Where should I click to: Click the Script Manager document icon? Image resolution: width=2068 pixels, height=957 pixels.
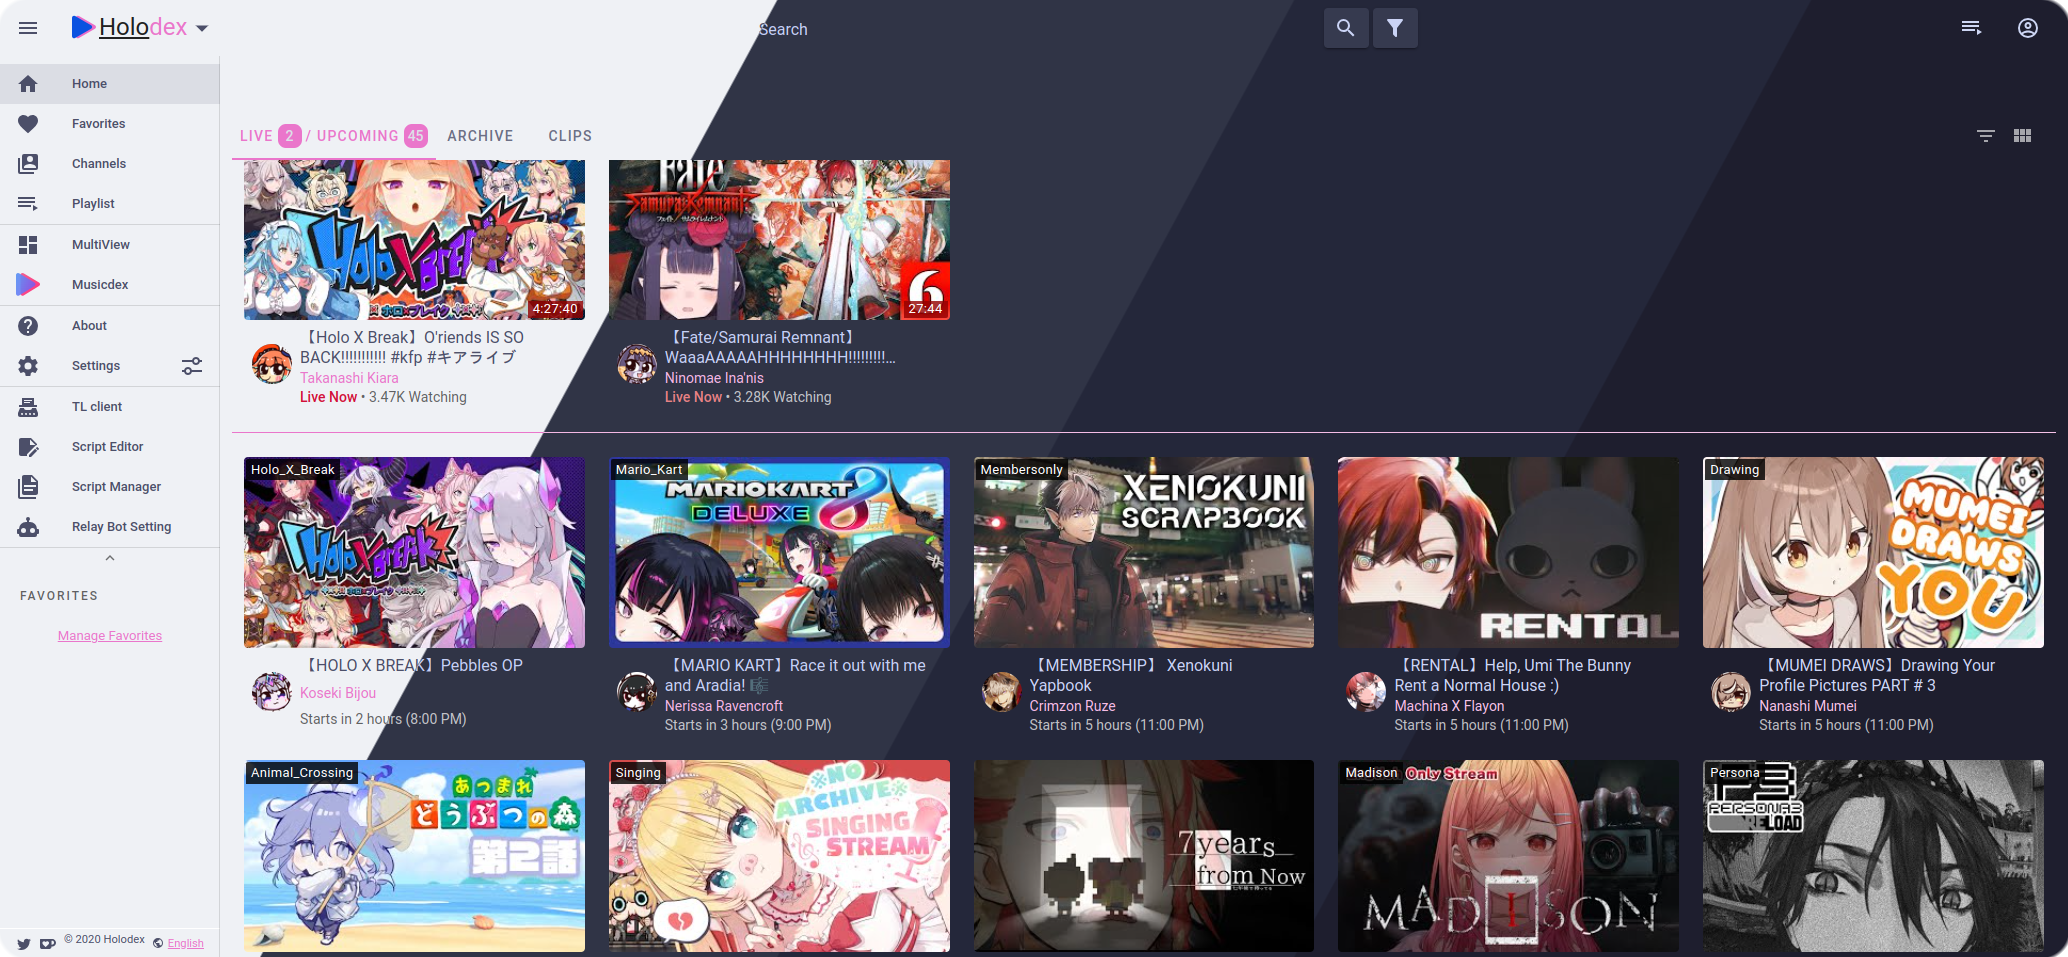pyautogui.click(x=28, y=487)
